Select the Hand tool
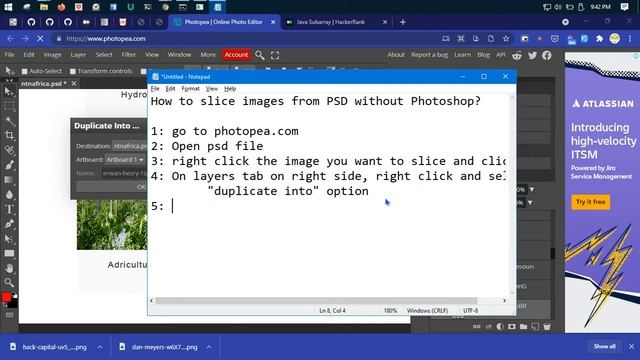The height and width of the screenshot is (360, 640). pyautogui.click(x=9, y=268)
